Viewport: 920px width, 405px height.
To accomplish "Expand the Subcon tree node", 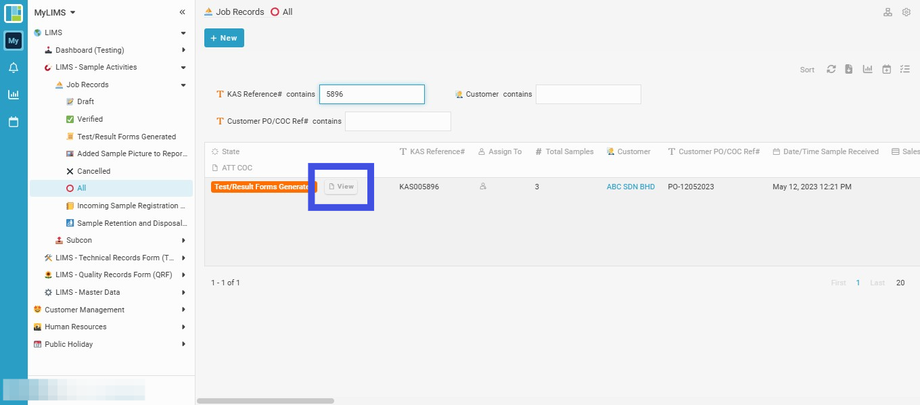I will pos(184,241).
